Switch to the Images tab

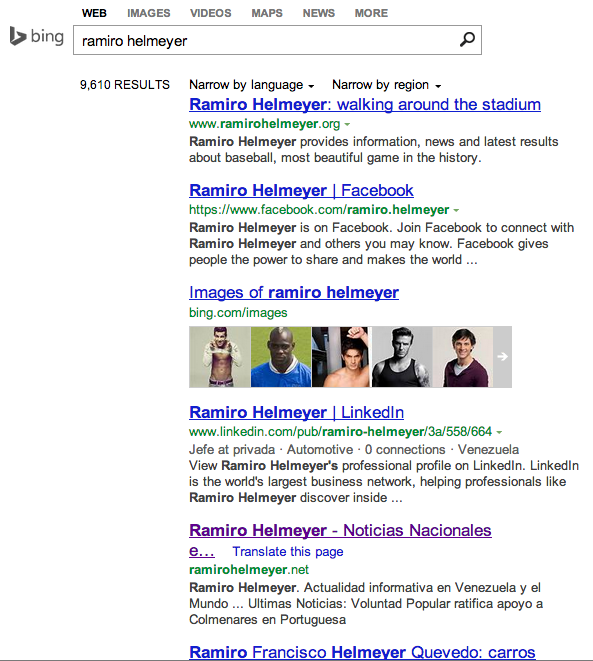(149, 13)
